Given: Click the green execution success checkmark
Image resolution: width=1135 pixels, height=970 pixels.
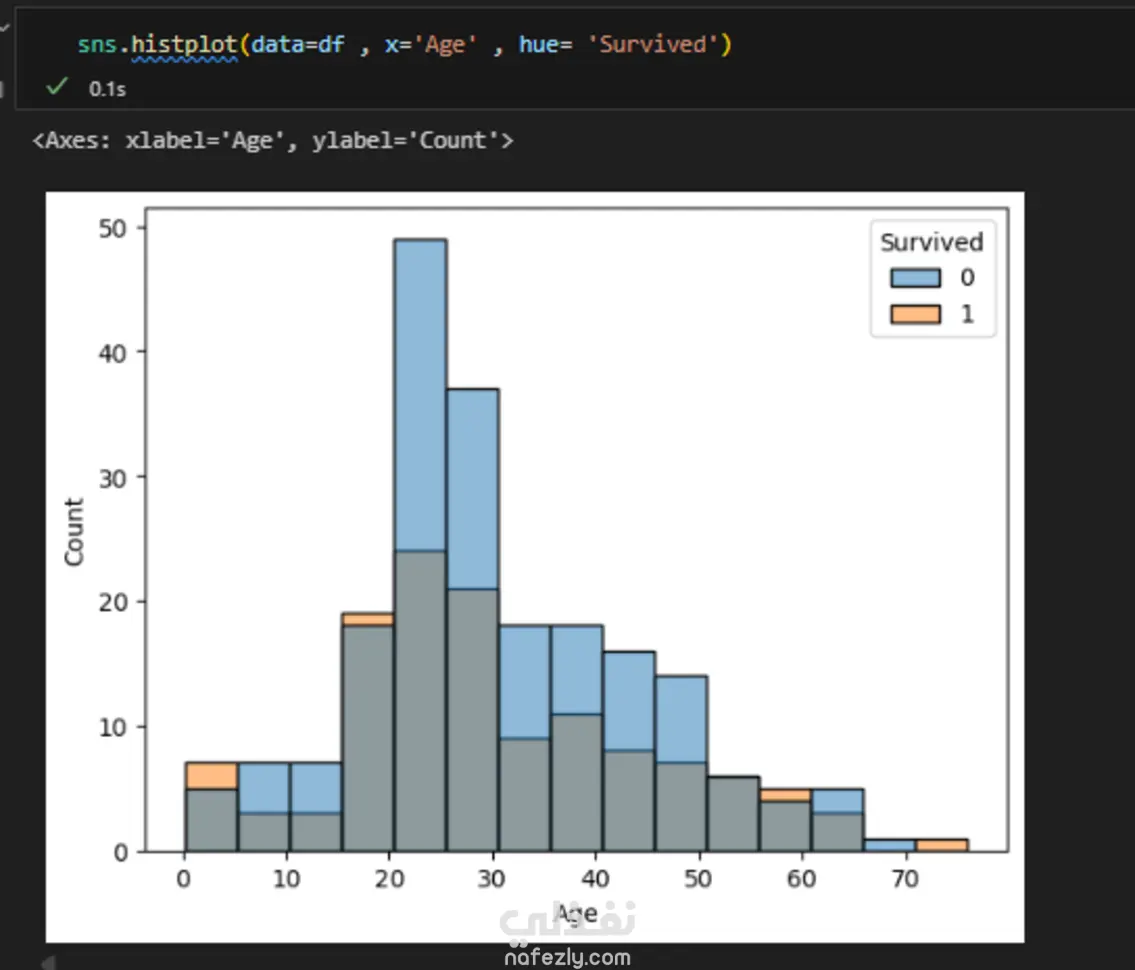Looking at the screenshot, I should (x=57, y=88).
